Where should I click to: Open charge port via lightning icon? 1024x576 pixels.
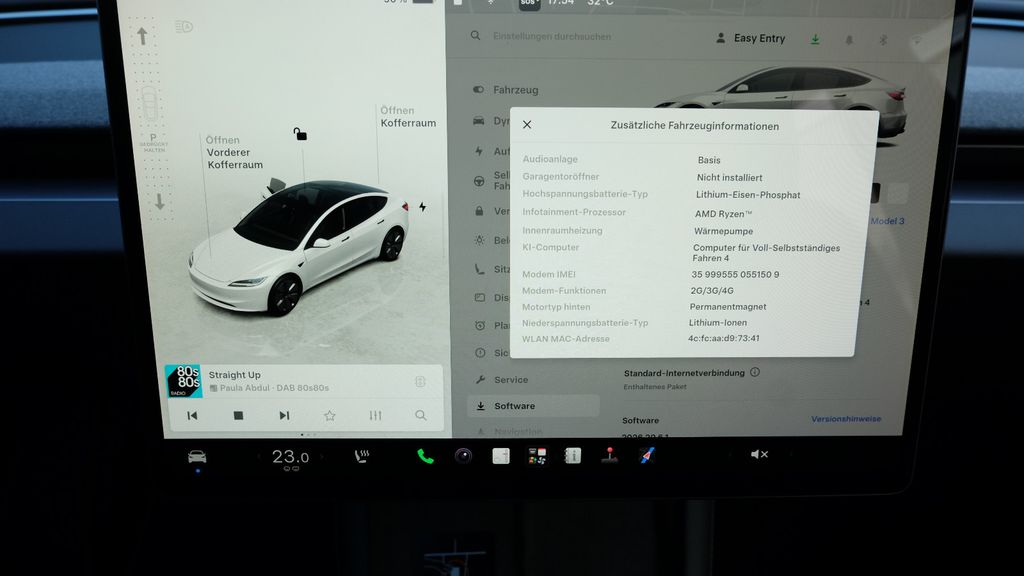pyautogui.click(x=423, y=207)
